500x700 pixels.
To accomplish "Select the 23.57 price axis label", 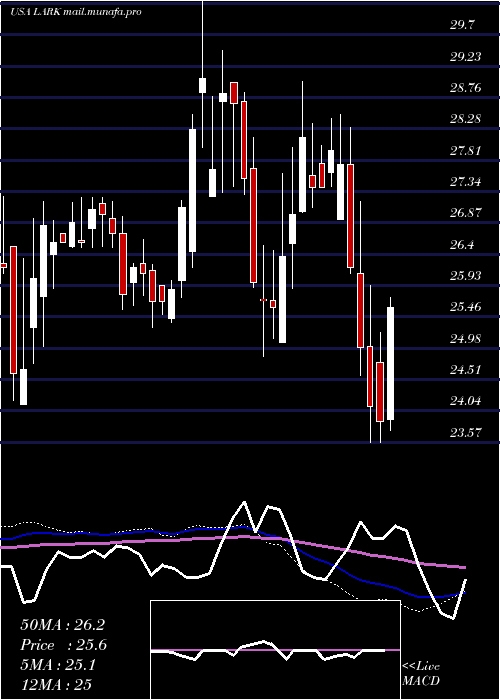I will (x=465, y=432).
